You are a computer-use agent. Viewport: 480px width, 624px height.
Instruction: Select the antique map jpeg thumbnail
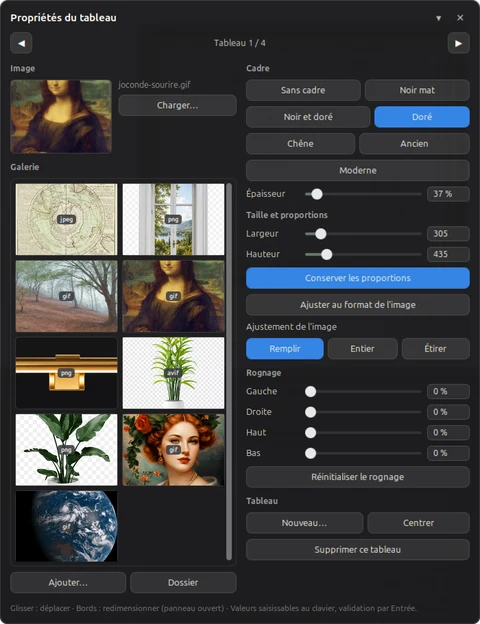66,219
